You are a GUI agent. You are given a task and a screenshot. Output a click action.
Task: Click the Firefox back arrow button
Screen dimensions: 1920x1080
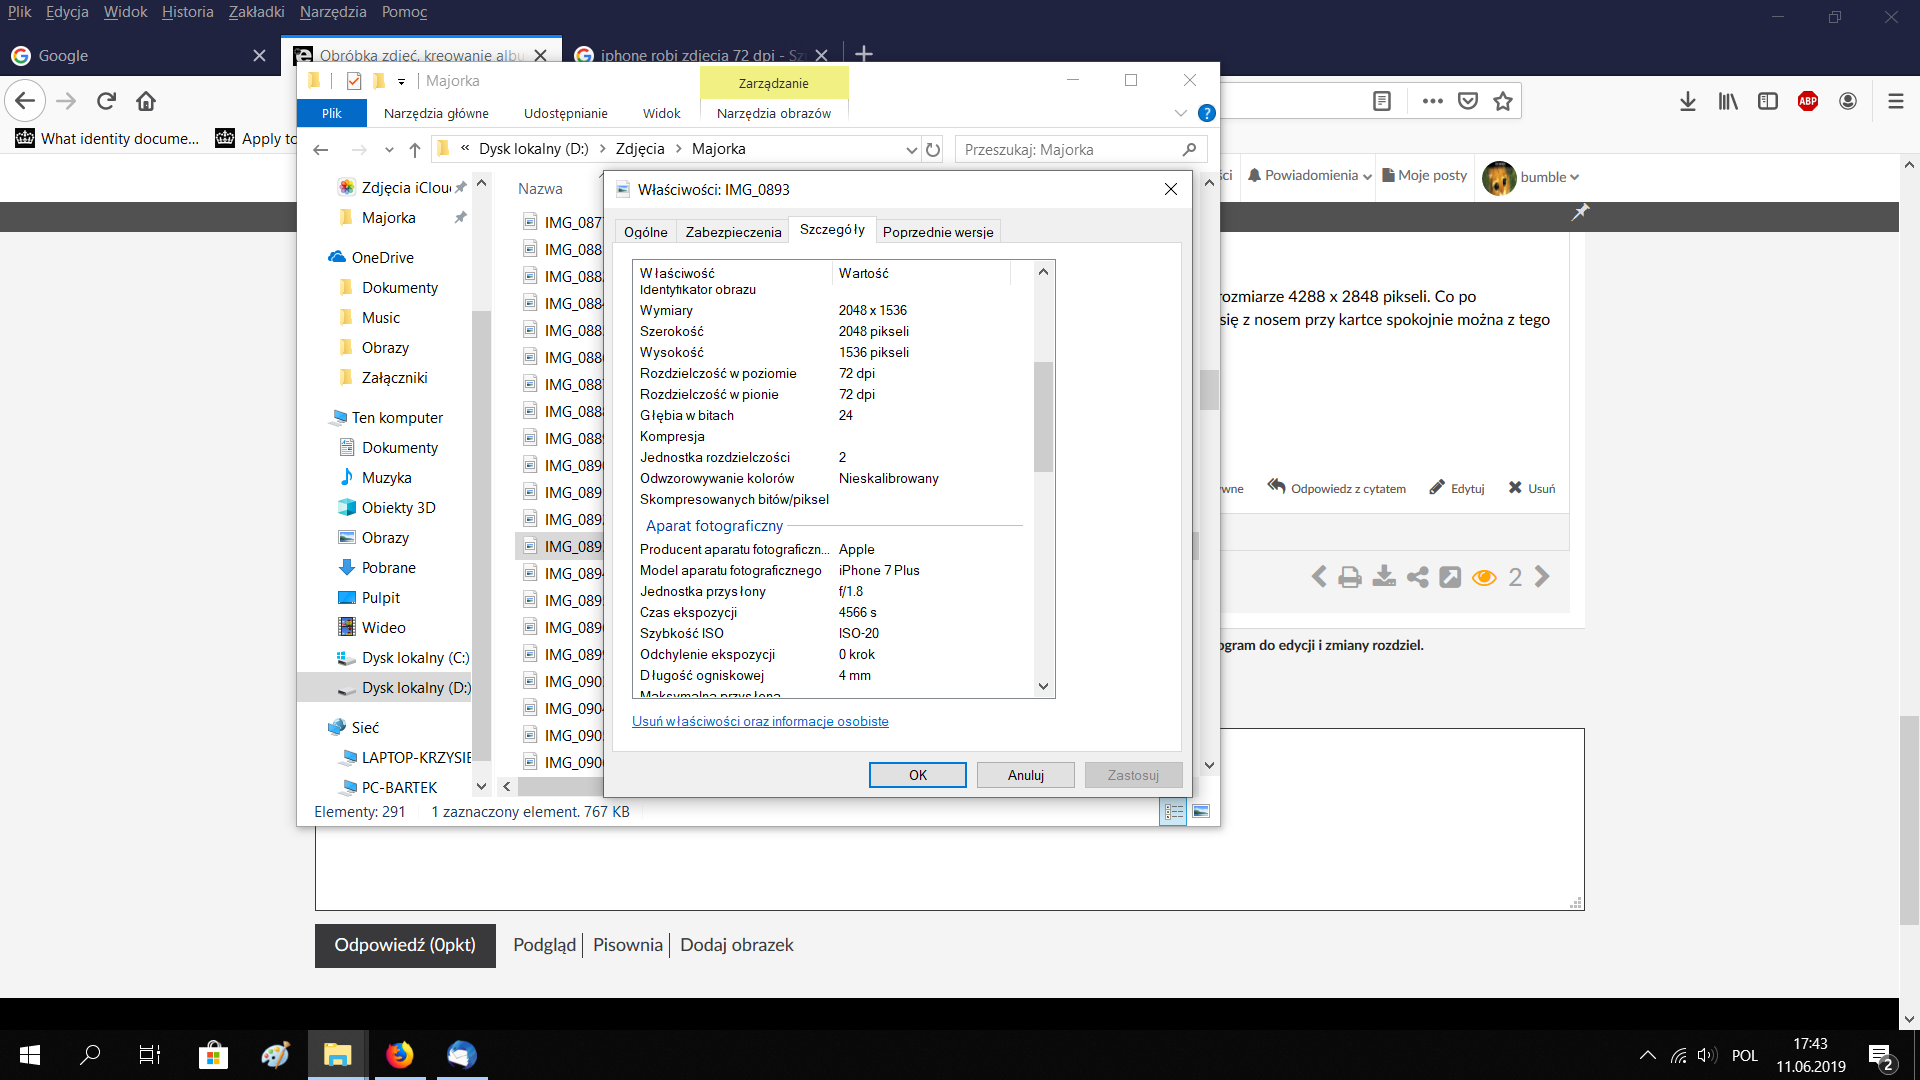[x=25, y=101]
